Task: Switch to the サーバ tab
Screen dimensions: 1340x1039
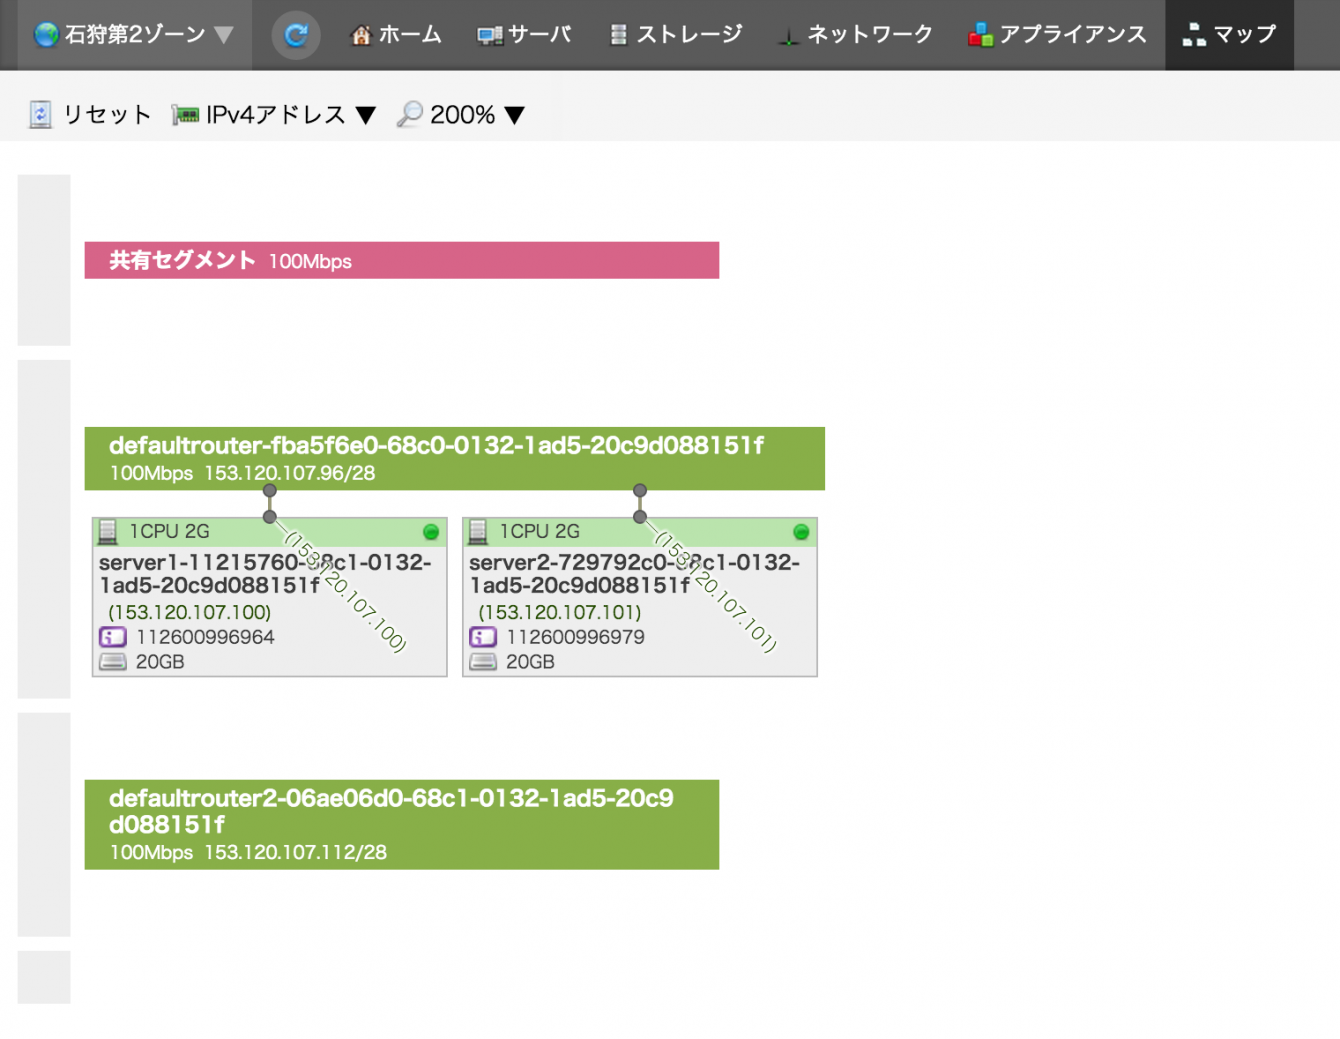Action: [x=524, y=35]
